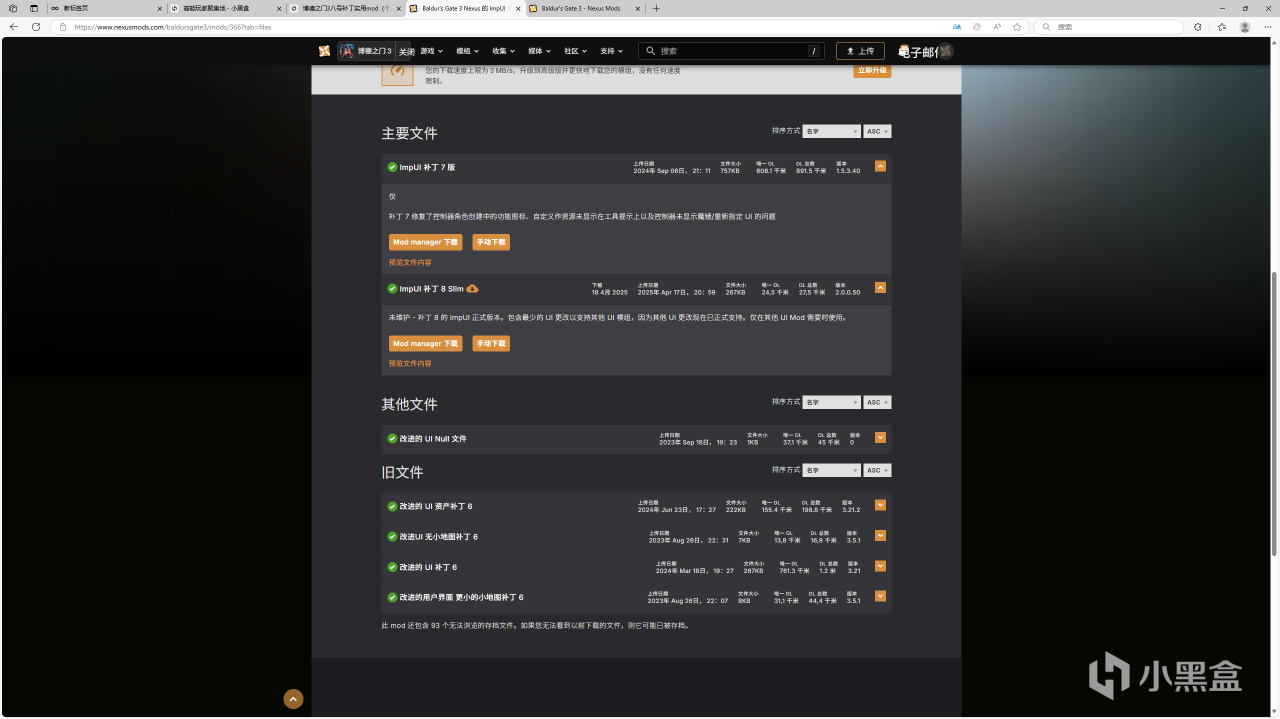Click green check icon of 改进的 UI 补丁 6

[392, 567]
